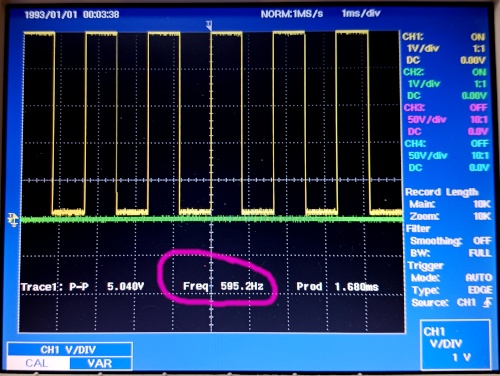The image size is (500, 376).
Task: Click the 1ms/div timebase setting
Action: (x=361, y=13)
